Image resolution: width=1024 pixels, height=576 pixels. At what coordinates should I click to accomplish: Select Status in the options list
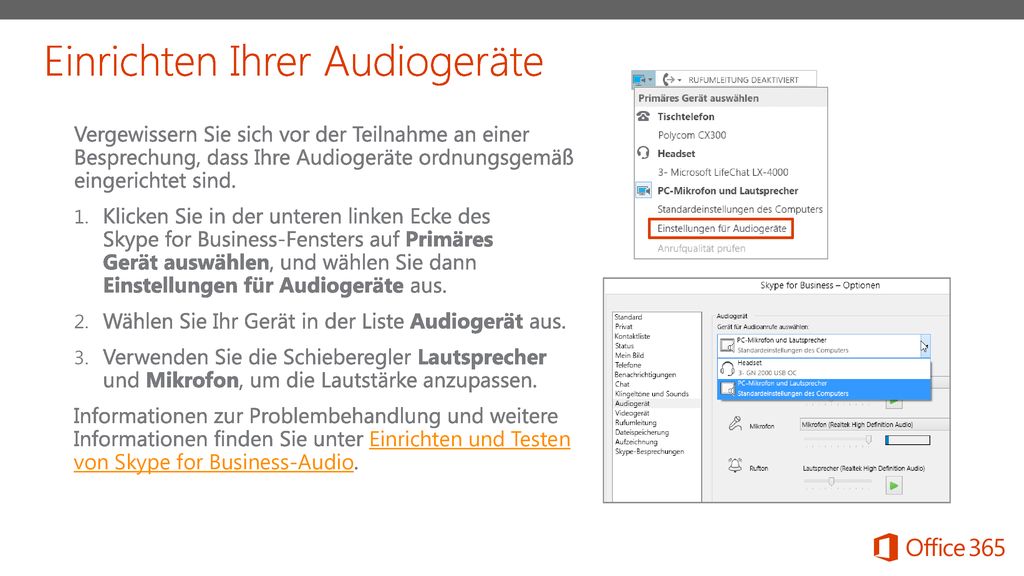pyautogui.click(x=624, y=346)
